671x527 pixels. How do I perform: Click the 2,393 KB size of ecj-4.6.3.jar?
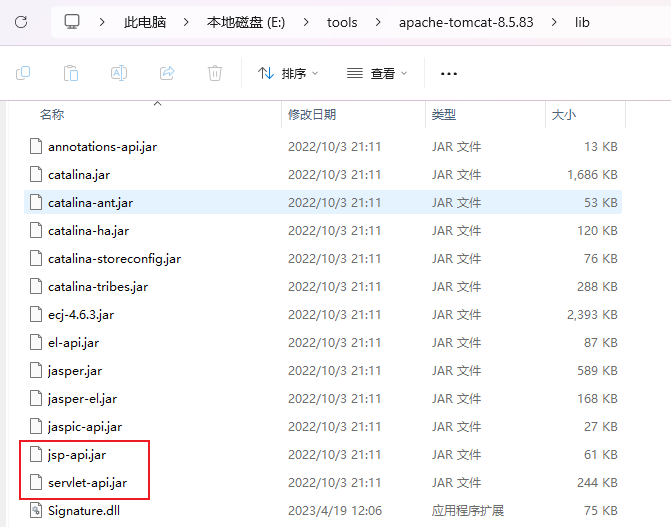point(592,315)
